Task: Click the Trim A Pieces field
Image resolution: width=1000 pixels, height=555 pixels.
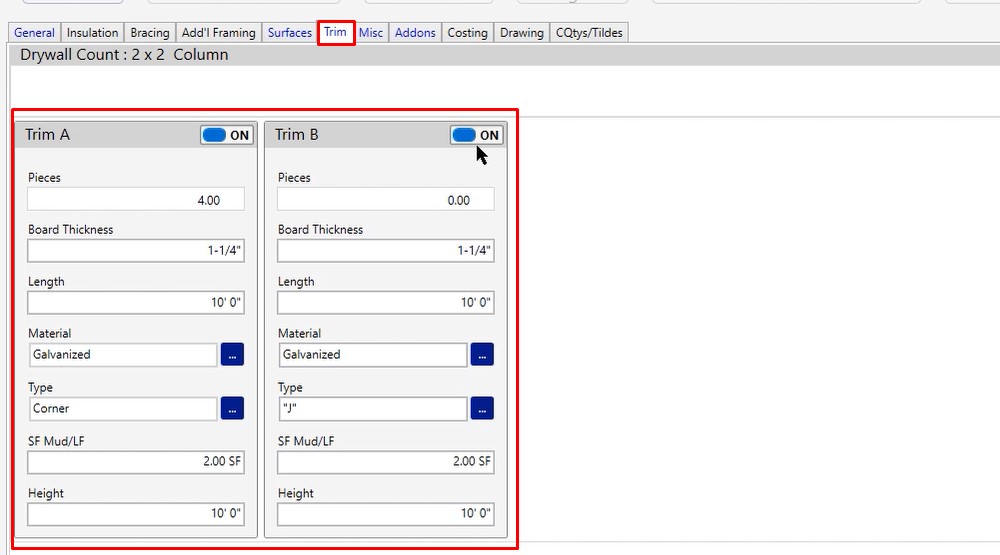Action: pos(136,200)
